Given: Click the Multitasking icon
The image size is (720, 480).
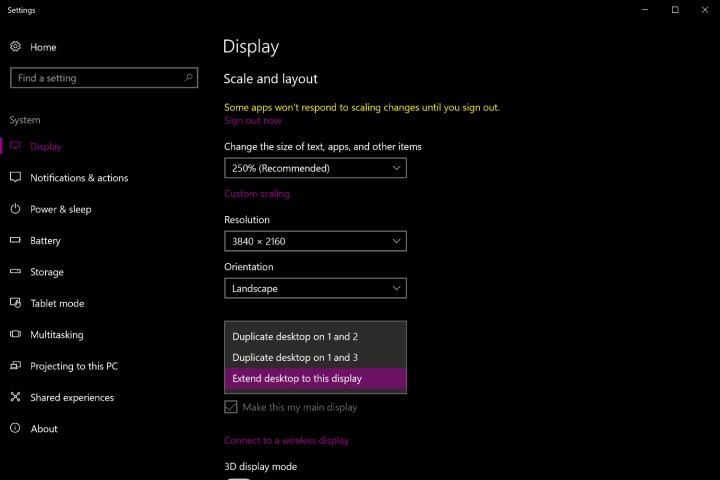Looking at the screenshot, I should pos(15,335).
